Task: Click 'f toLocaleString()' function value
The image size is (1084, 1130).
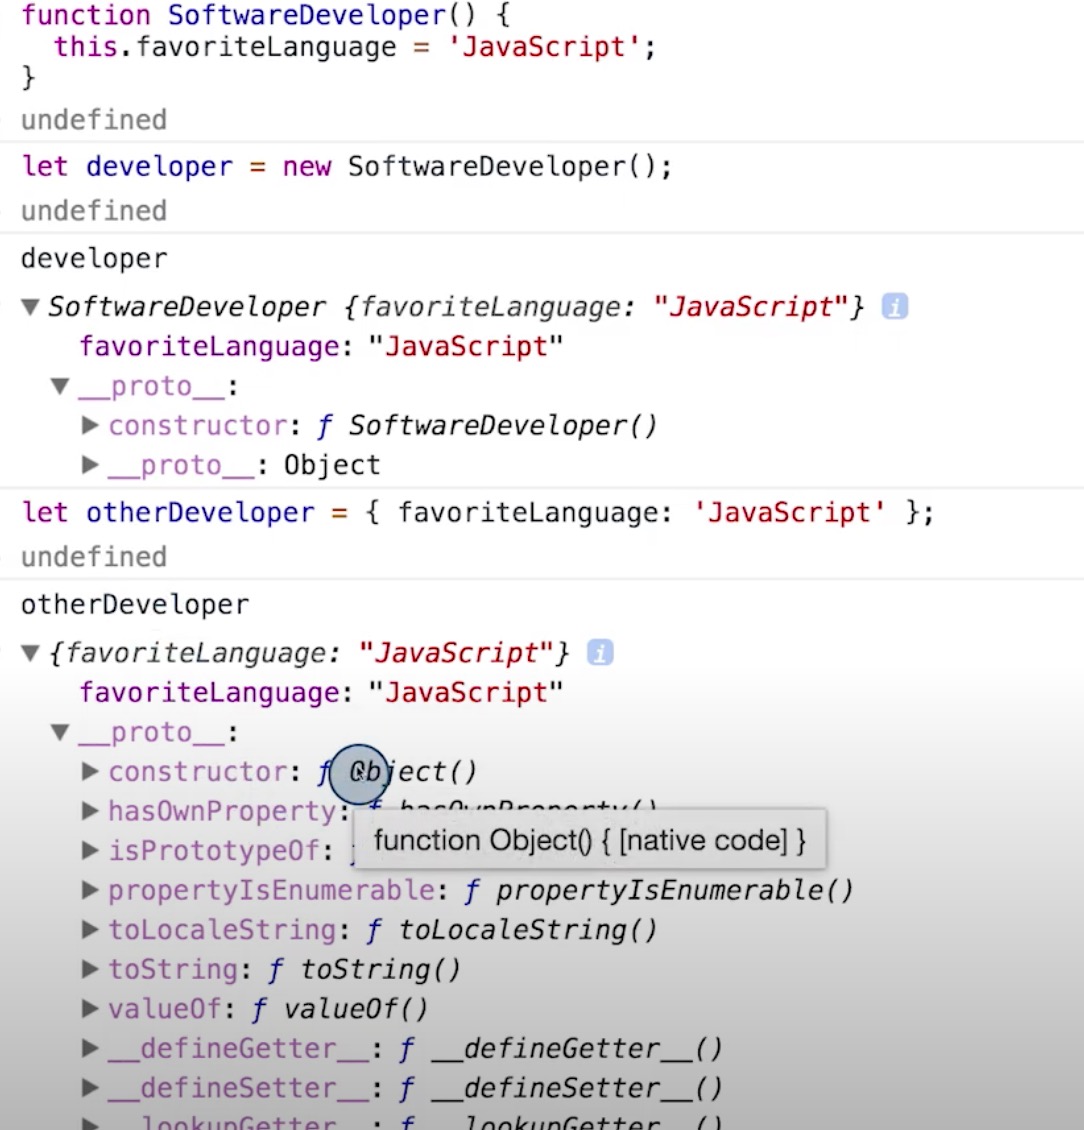Action: click(511, 930)
